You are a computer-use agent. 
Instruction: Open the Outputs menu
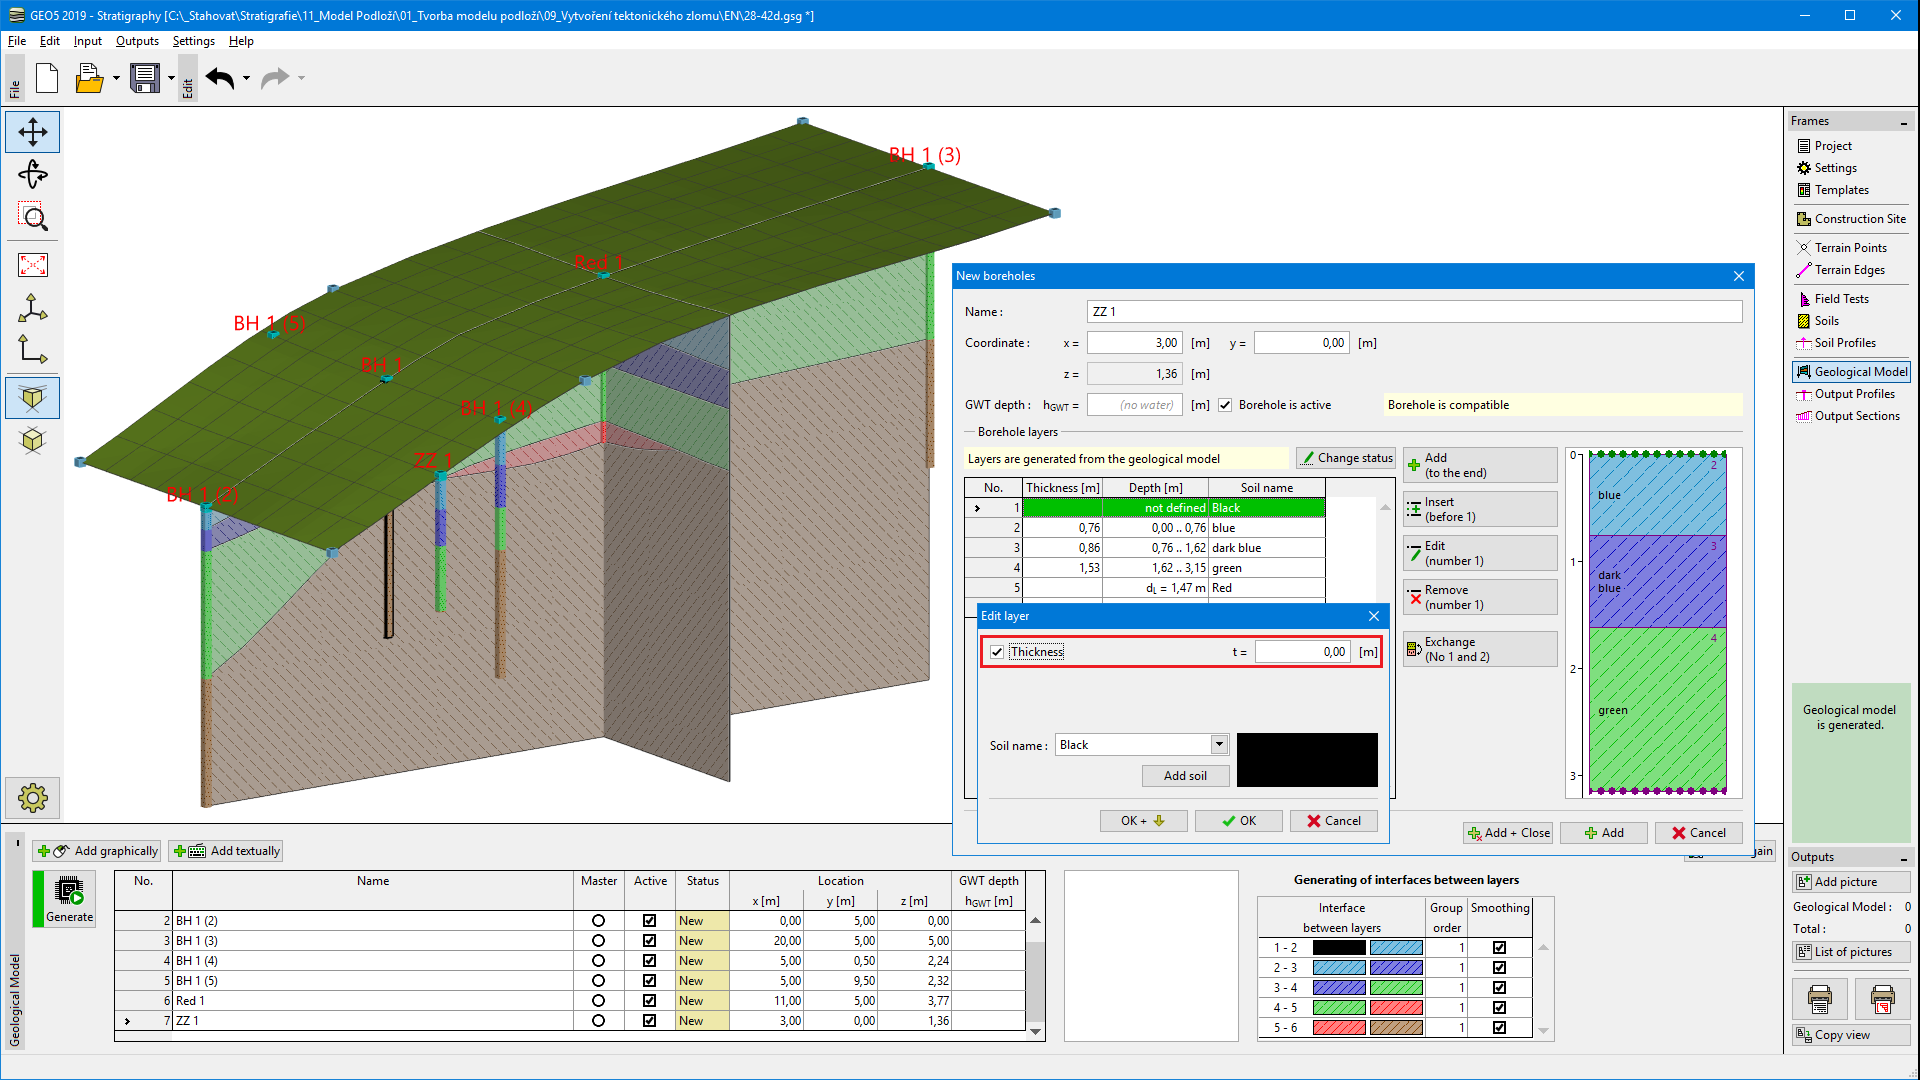coord(137,41)
